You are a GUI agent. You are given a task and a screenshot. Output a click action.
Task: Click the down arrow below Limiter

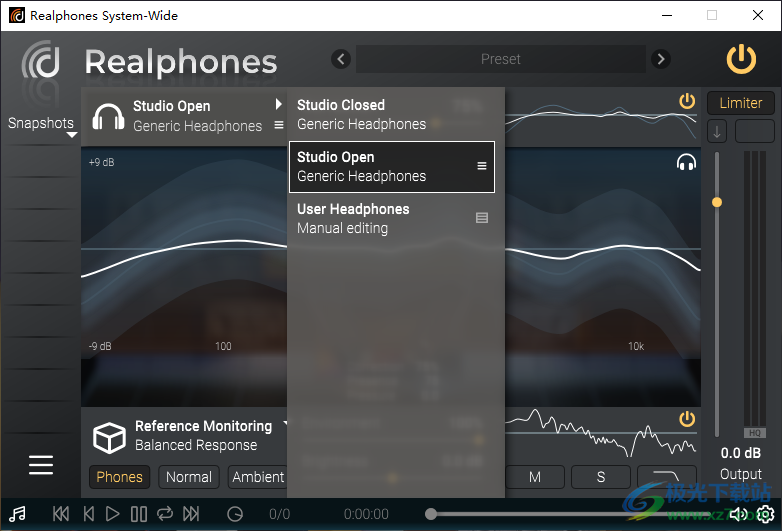tap(717, 132)
